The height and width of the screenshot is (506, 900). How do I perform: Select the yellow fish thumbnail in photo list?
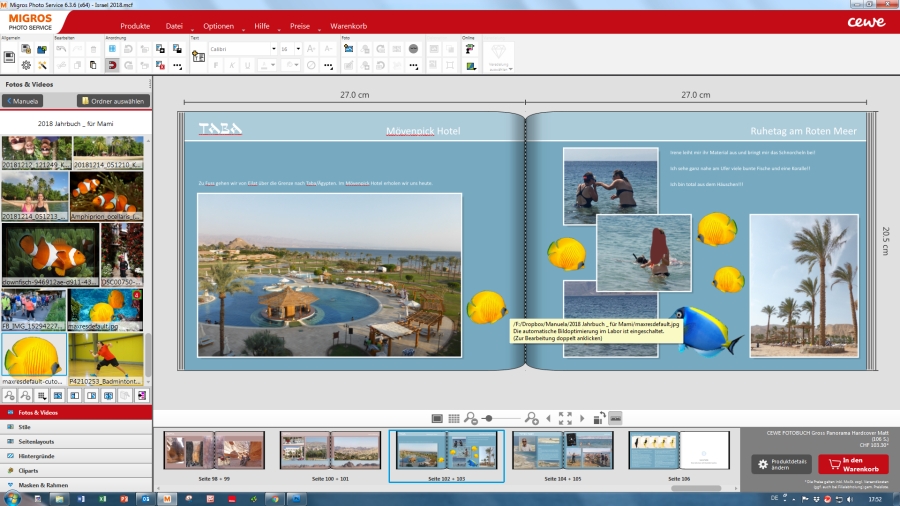point(34,355)
